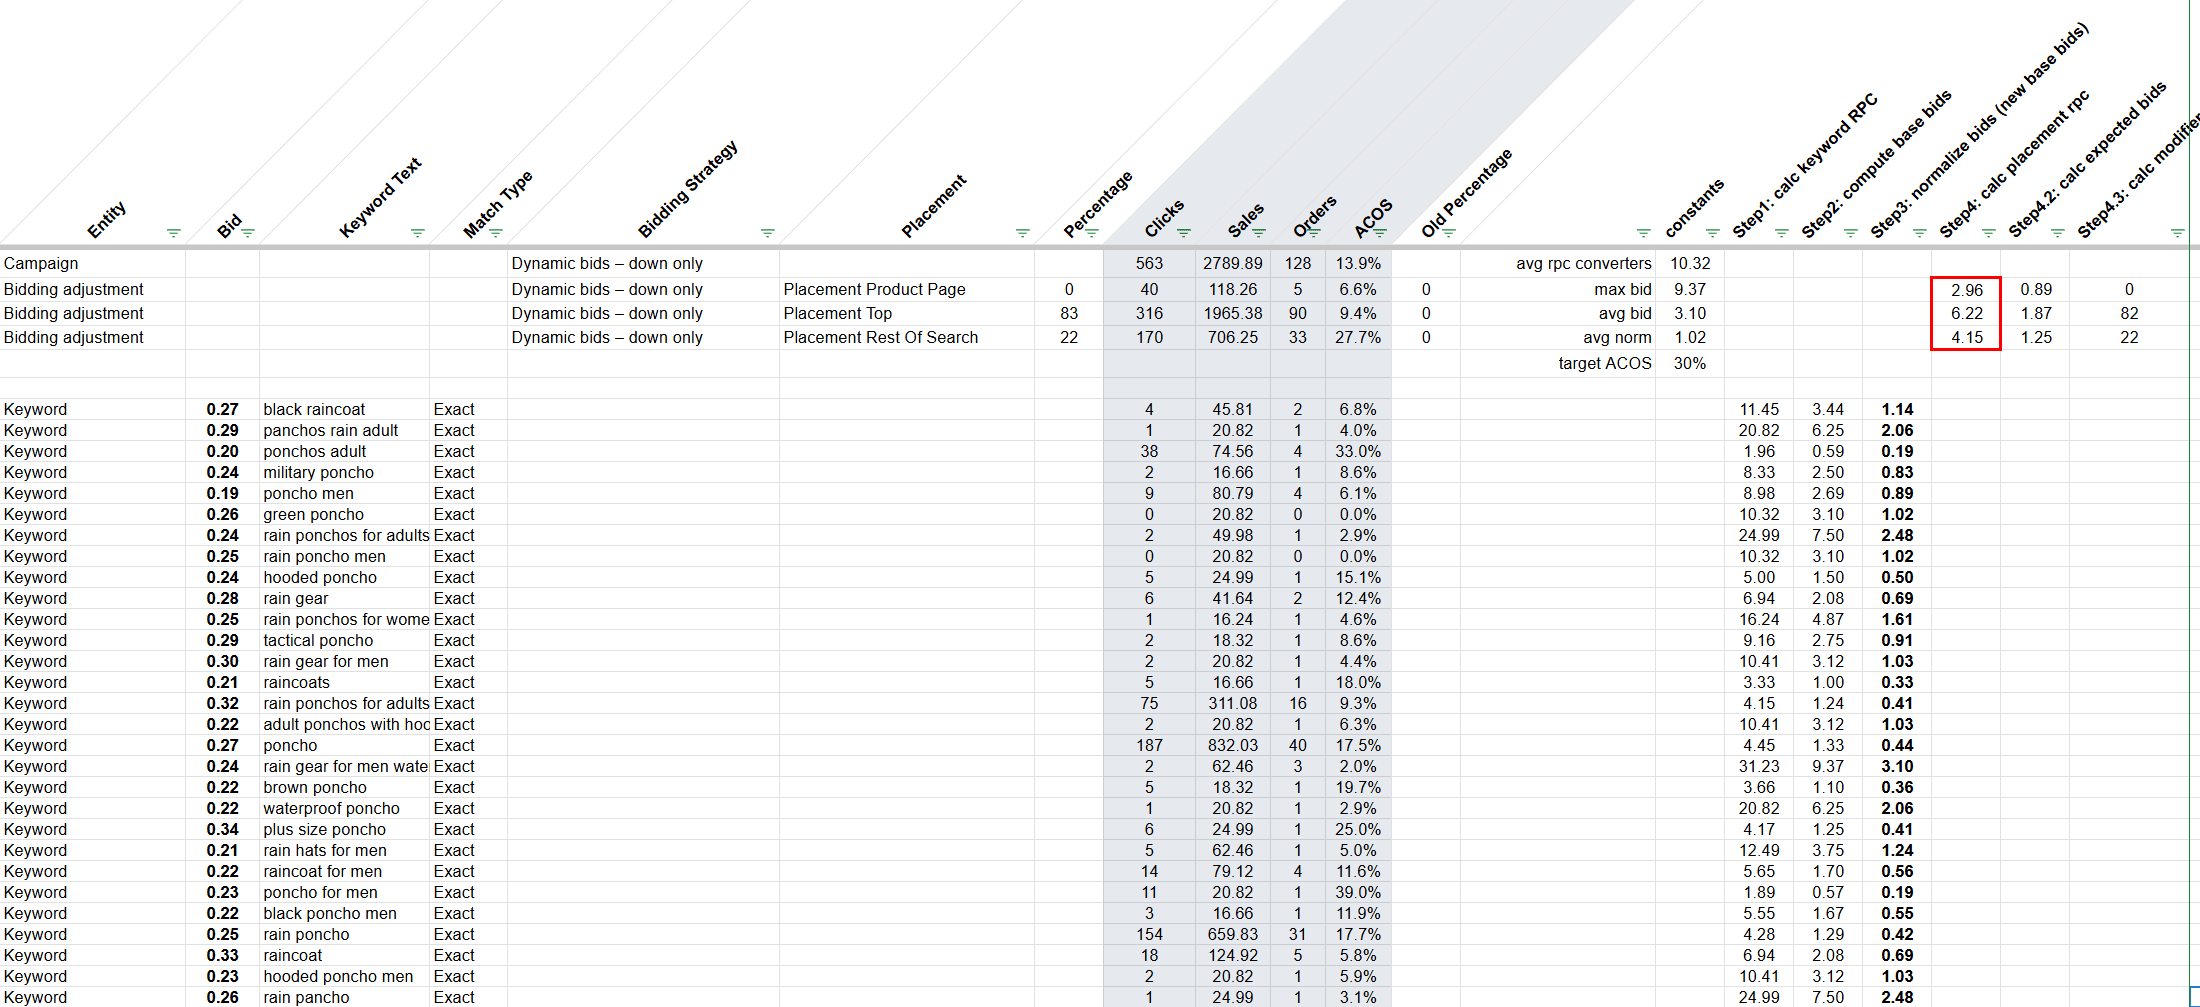
Task: Open the Sales column filter
Action: pos(1258,233)
